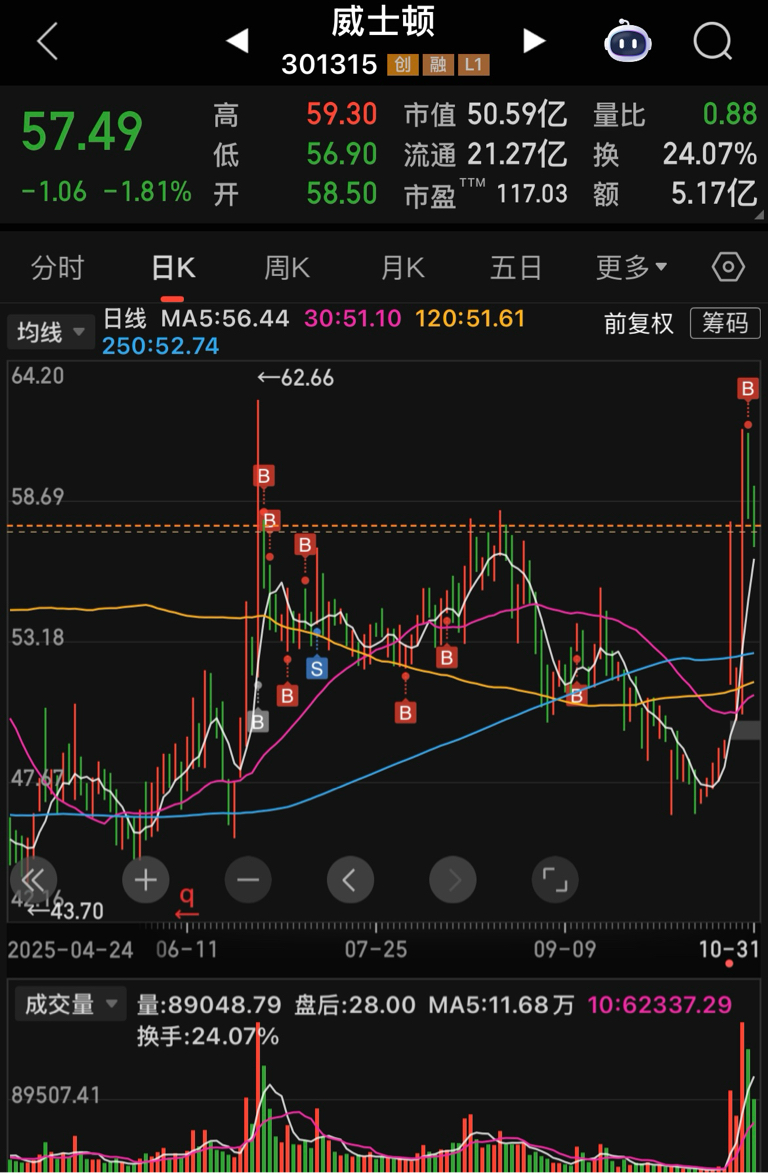Image resolution: width=768 pixels, height=1173 pixels.
Task: Tap the red q event marker
Action: pos(186,901)
